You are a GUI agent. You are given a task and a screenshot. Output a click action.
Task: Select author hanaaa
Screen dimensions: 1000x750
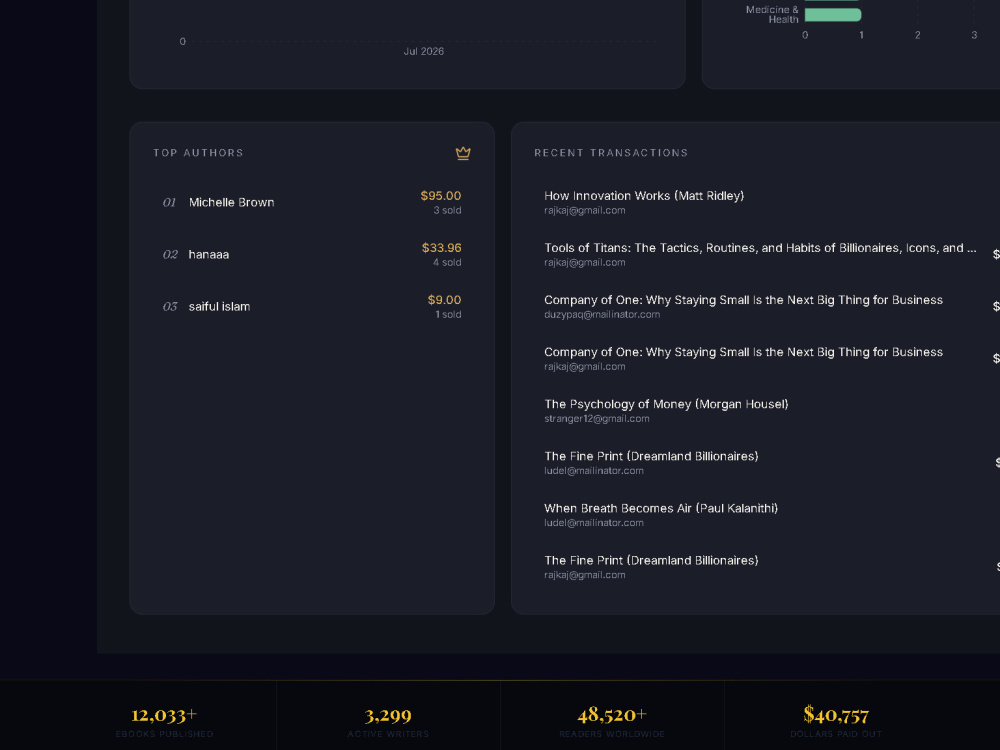coord(209,254)
